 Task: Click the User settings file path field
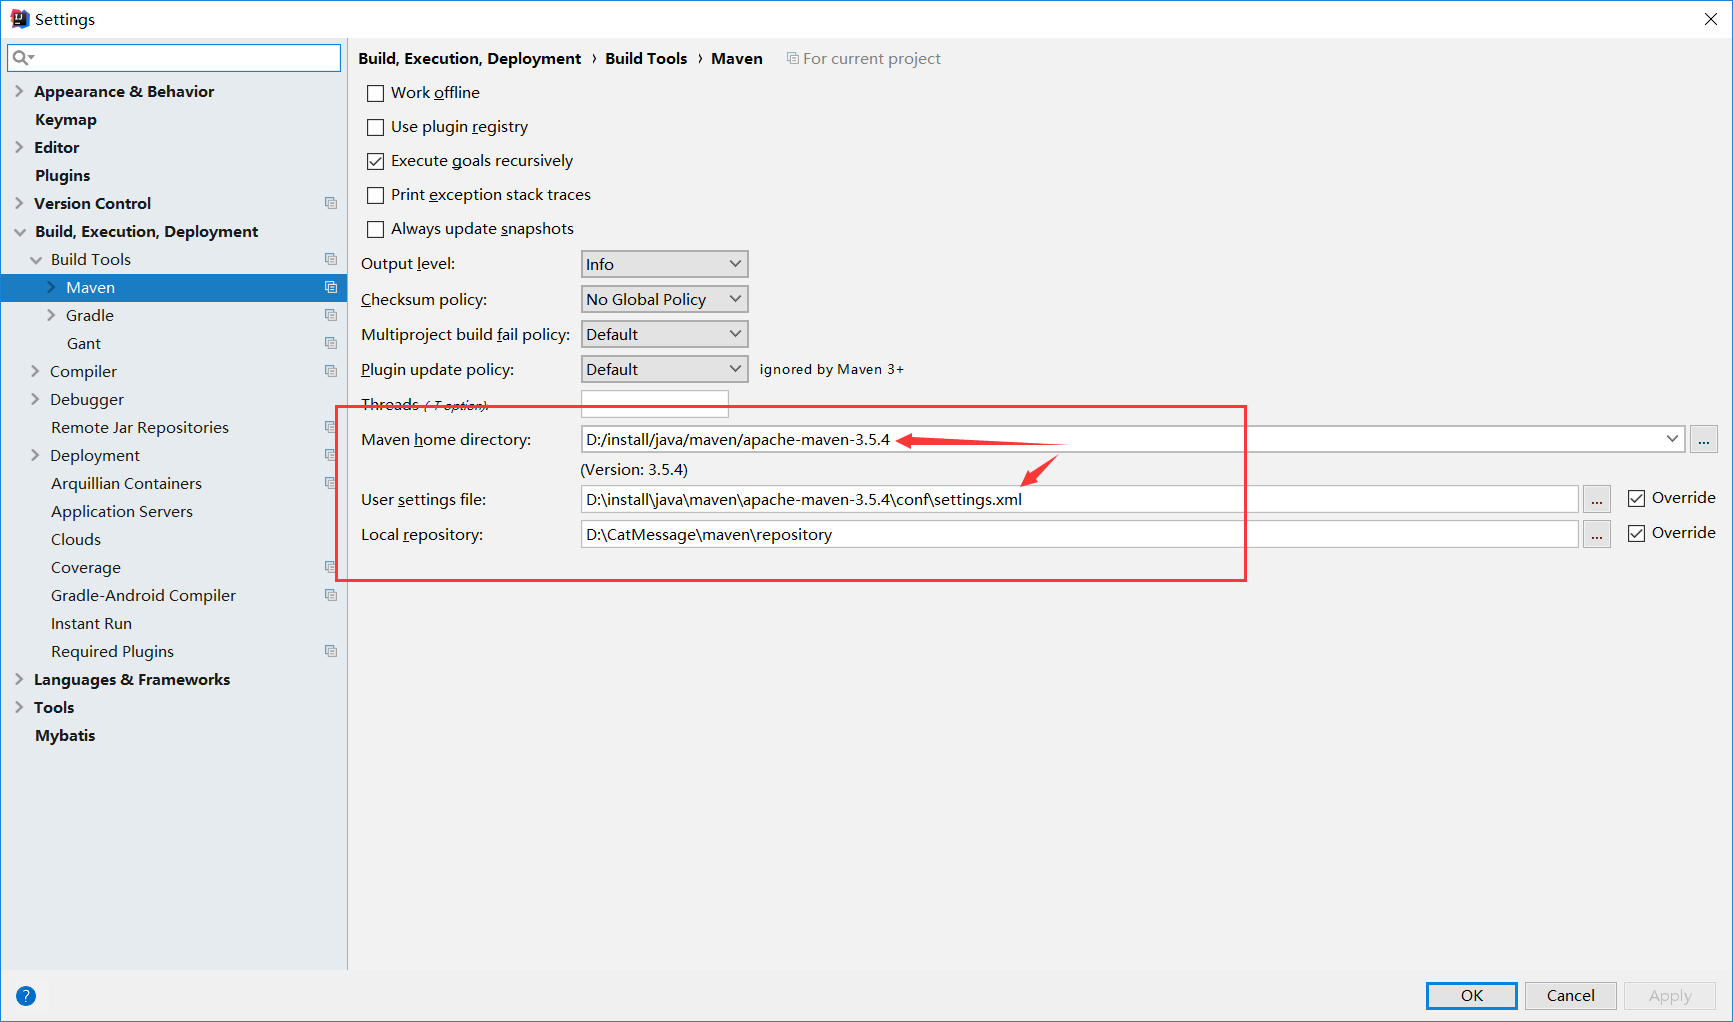(x=1080, y=499)
